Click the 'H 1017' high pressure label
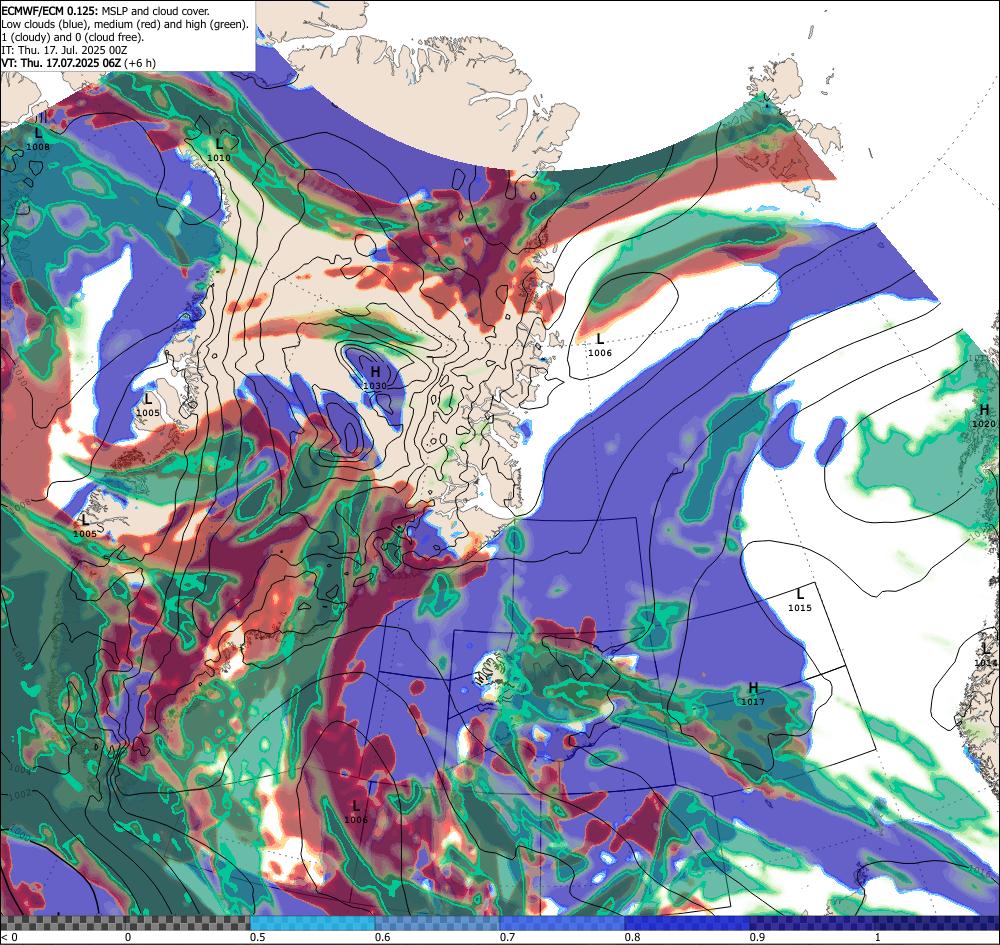 (753, 694)
